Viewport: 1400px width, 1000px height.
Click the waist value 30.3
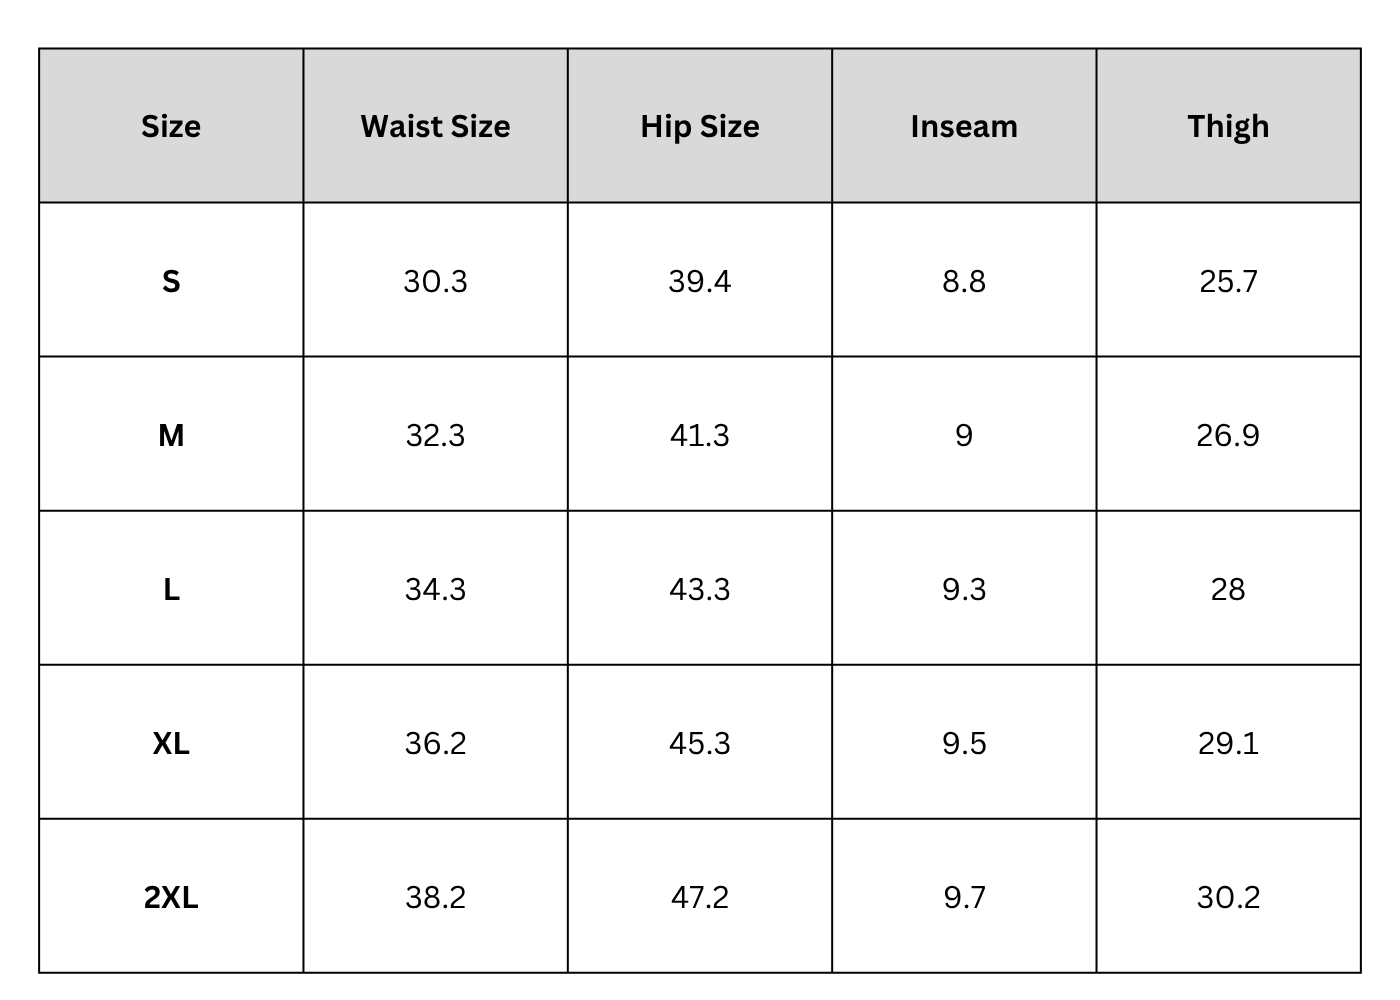tap(435, 281)
